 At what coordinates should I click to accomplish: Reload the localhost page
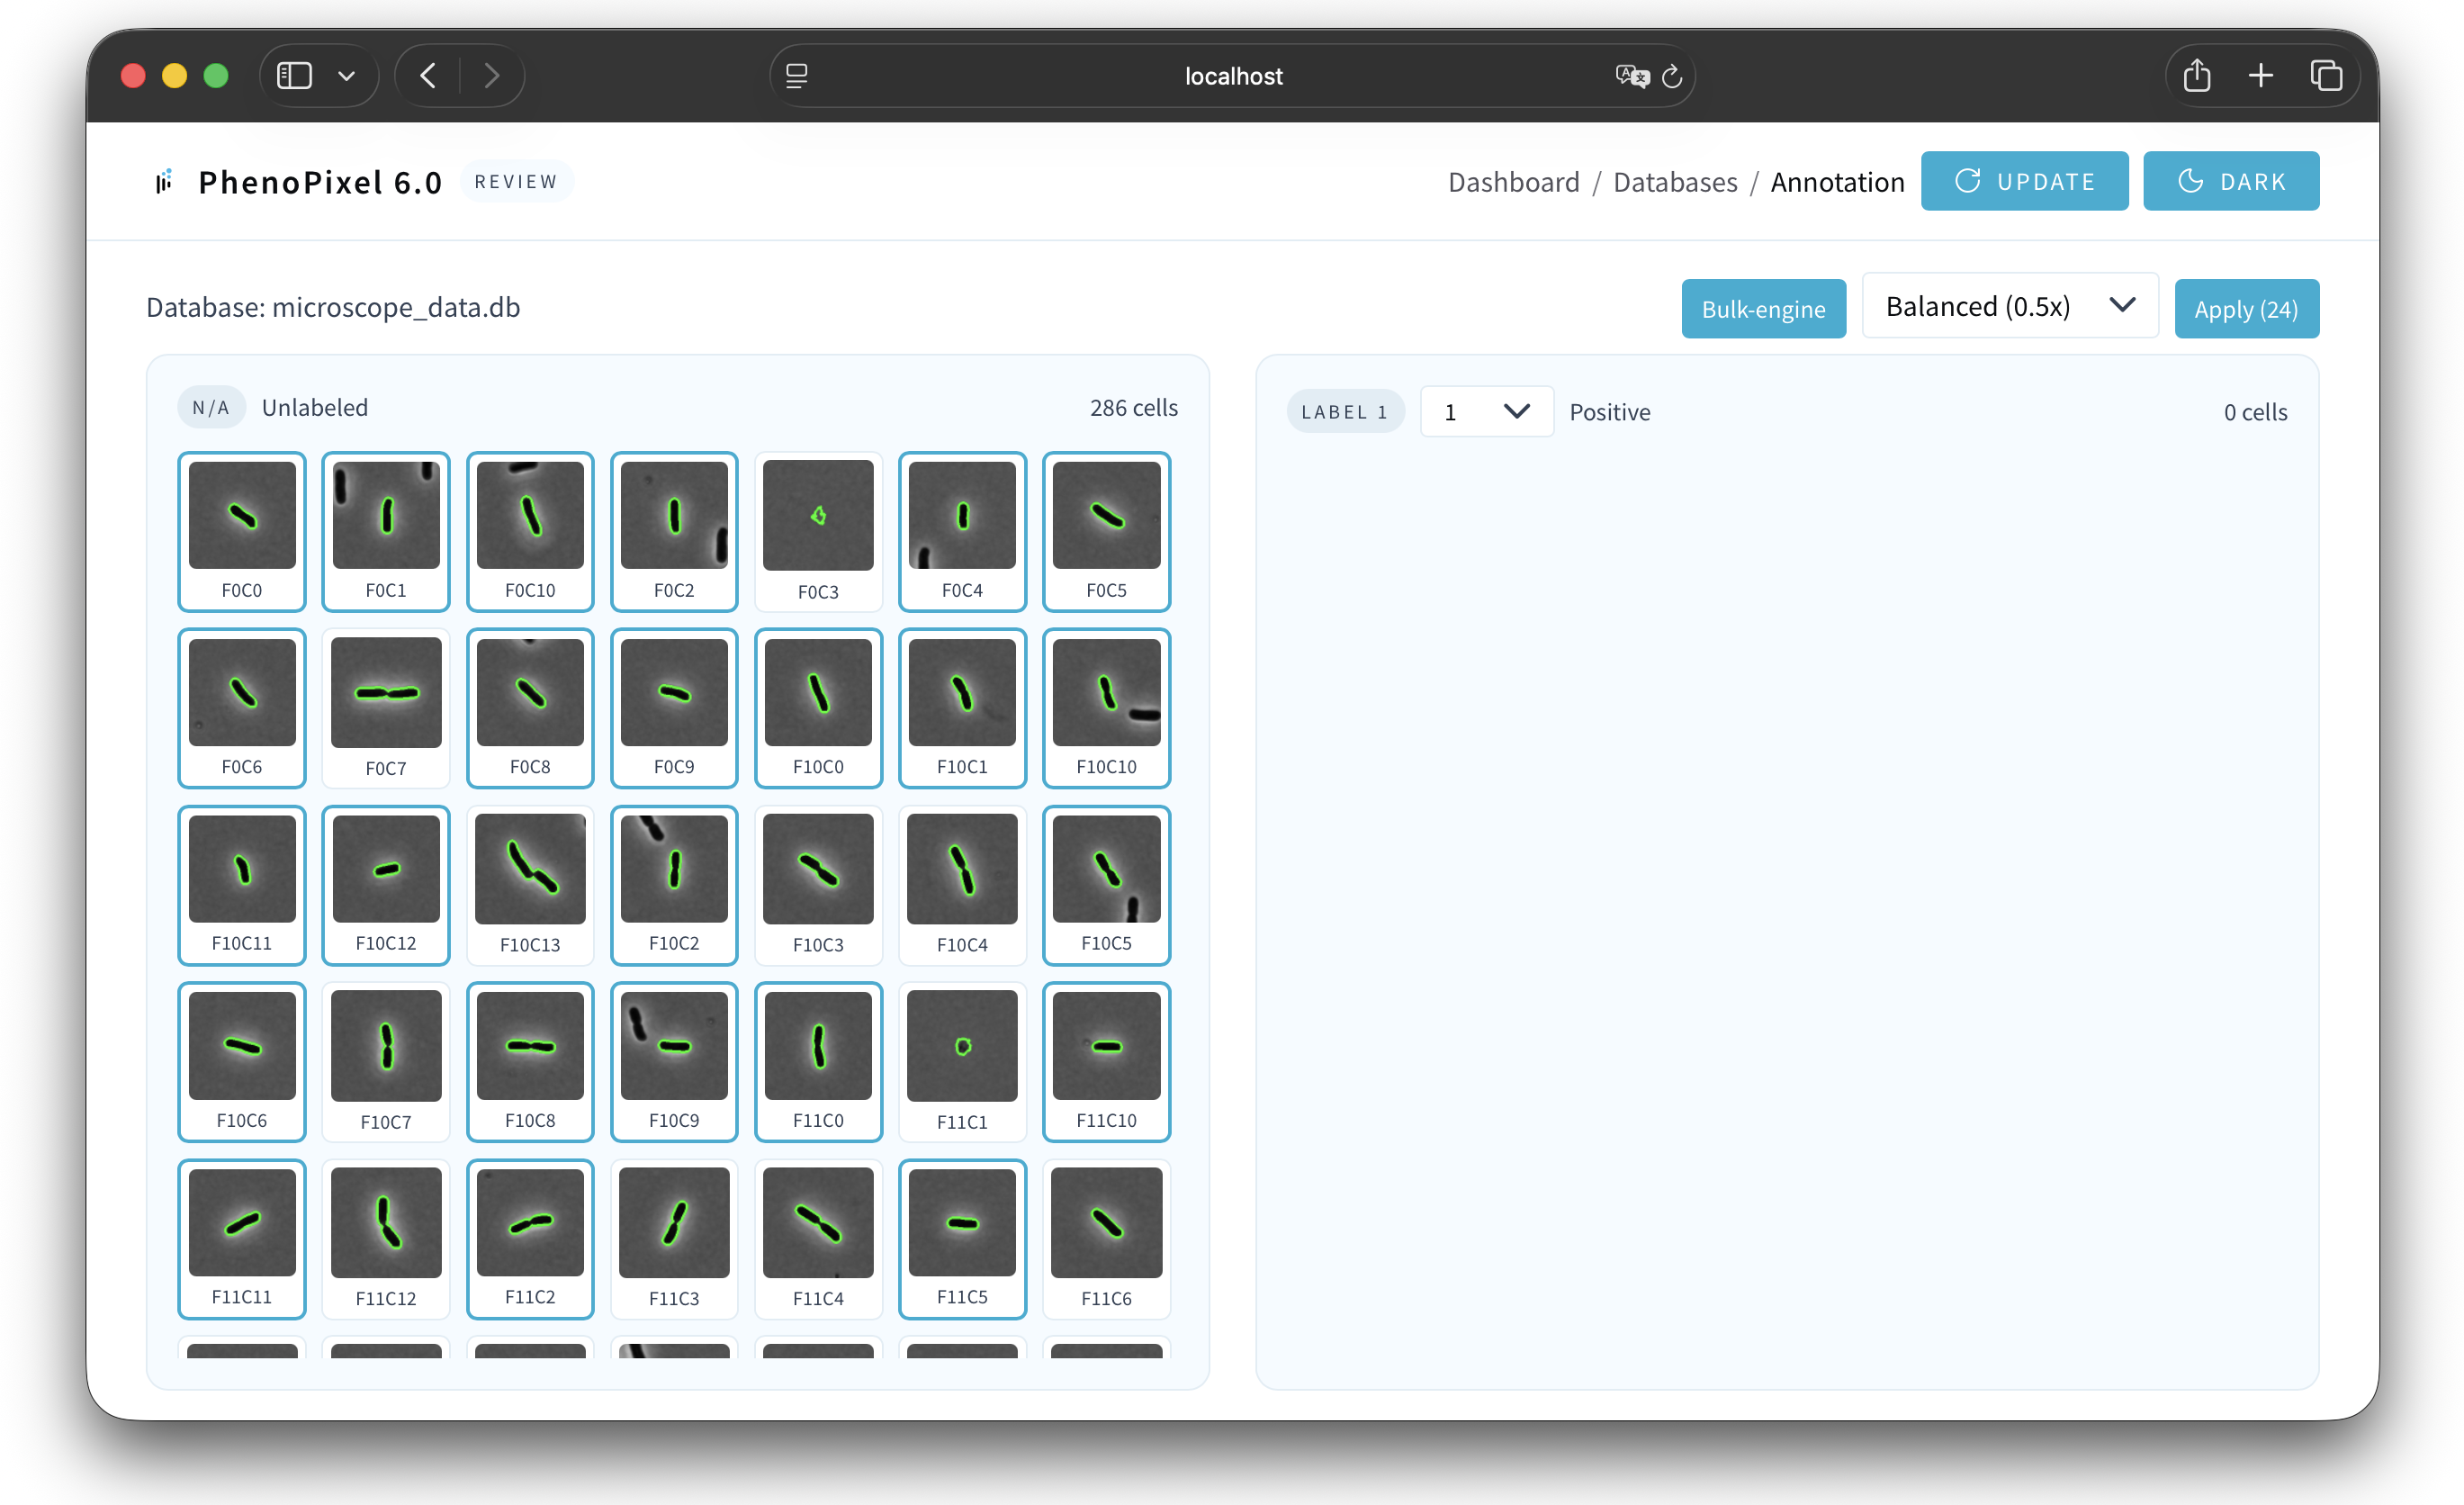1672,76
